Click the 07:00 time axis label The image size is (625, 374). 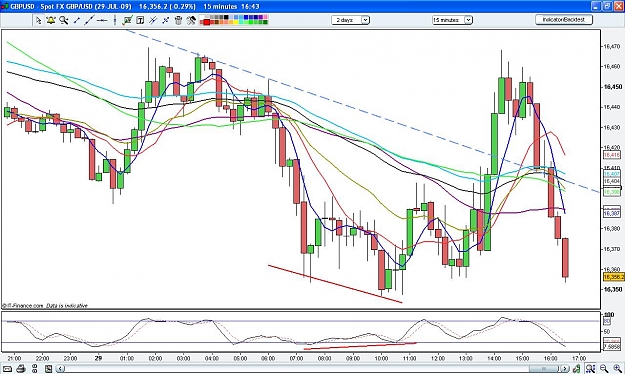click(297, 358)
